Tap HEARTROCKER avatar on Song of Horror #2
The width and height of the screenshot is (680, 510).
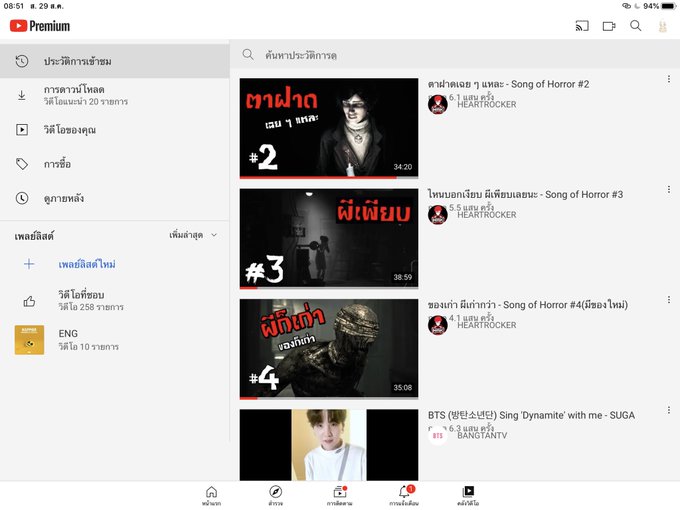click(438, 105)
